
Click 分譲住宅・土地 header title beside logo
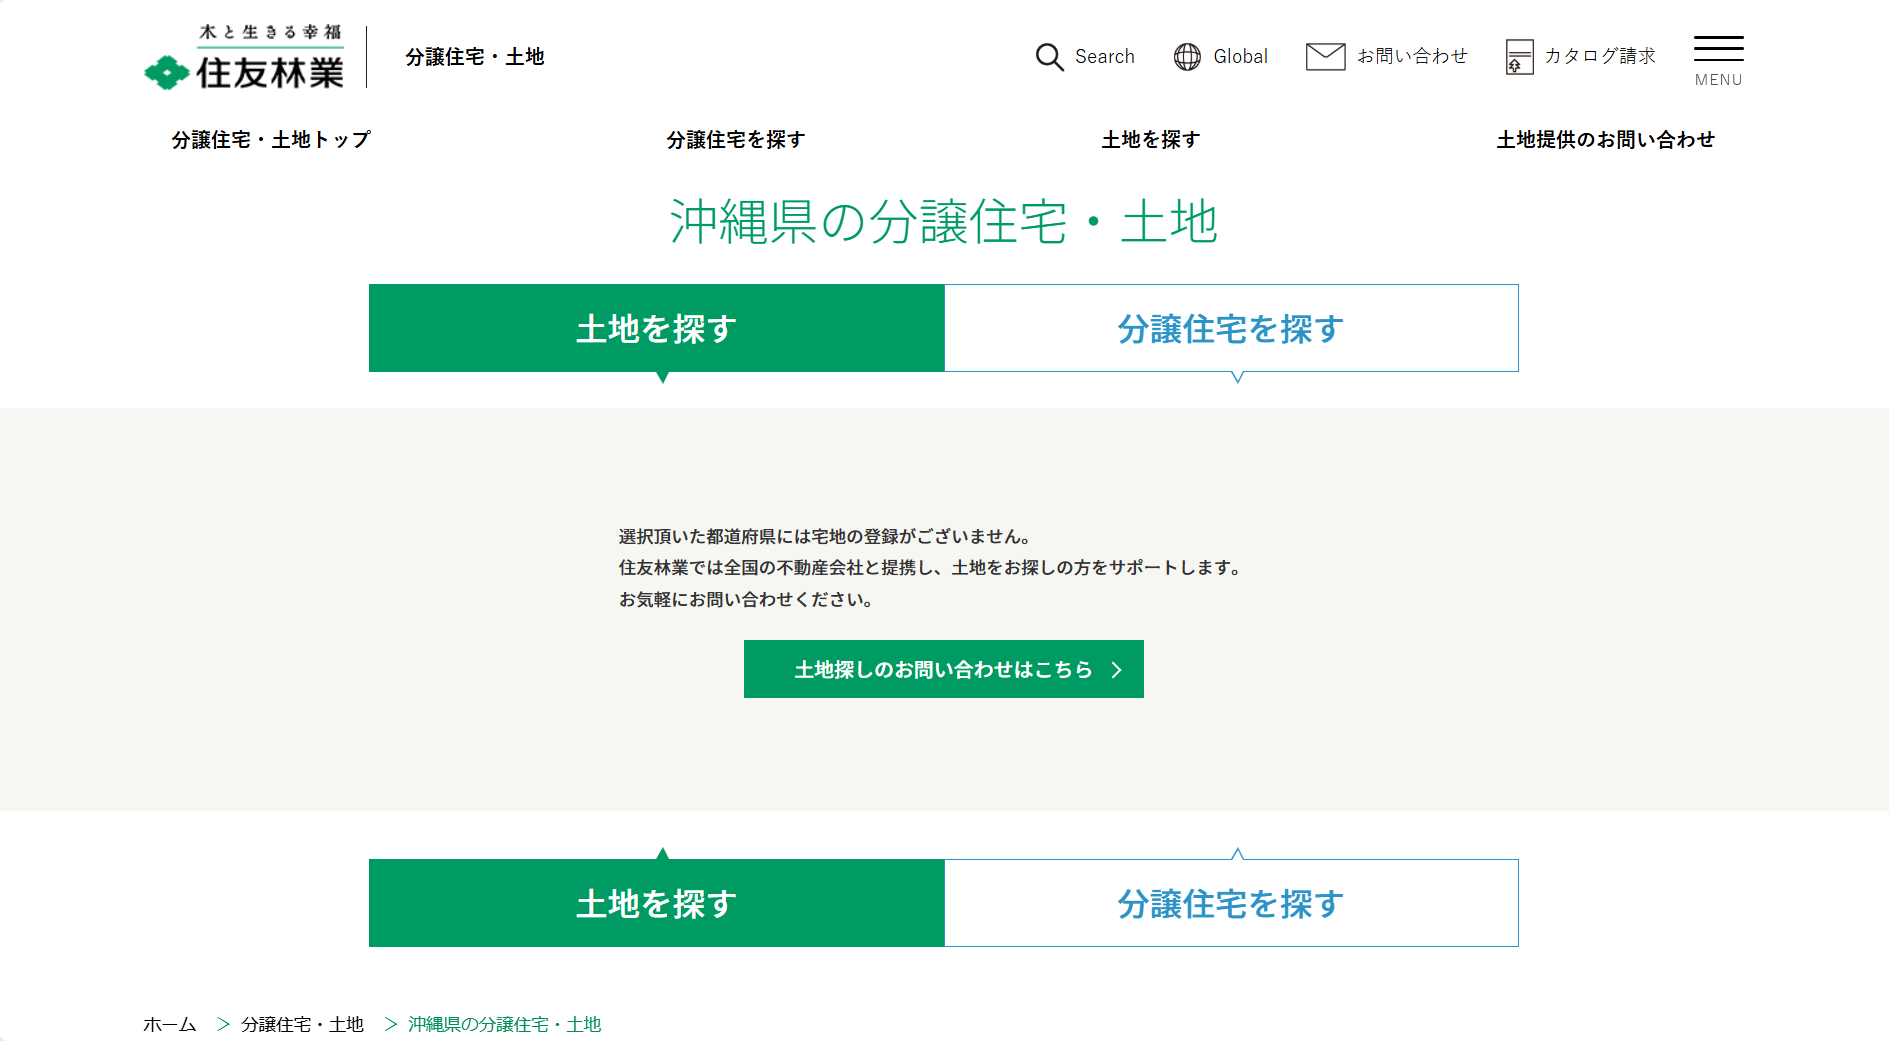point(475,57)
